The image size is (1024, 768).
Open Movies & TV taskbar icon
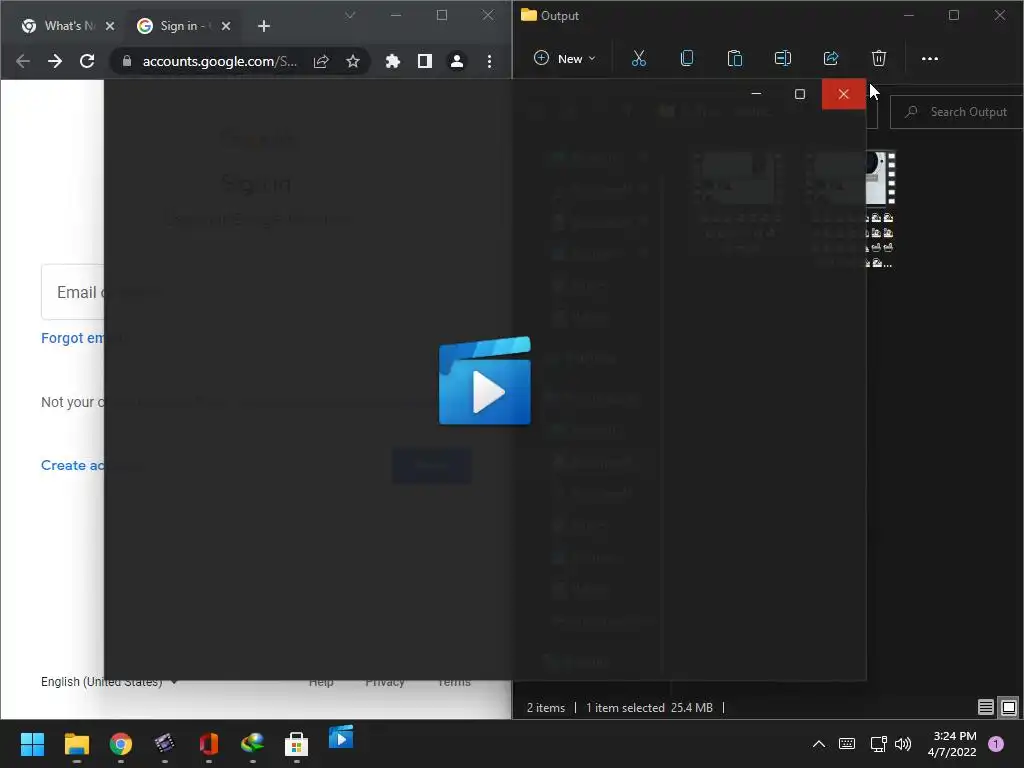click(340, 738)
